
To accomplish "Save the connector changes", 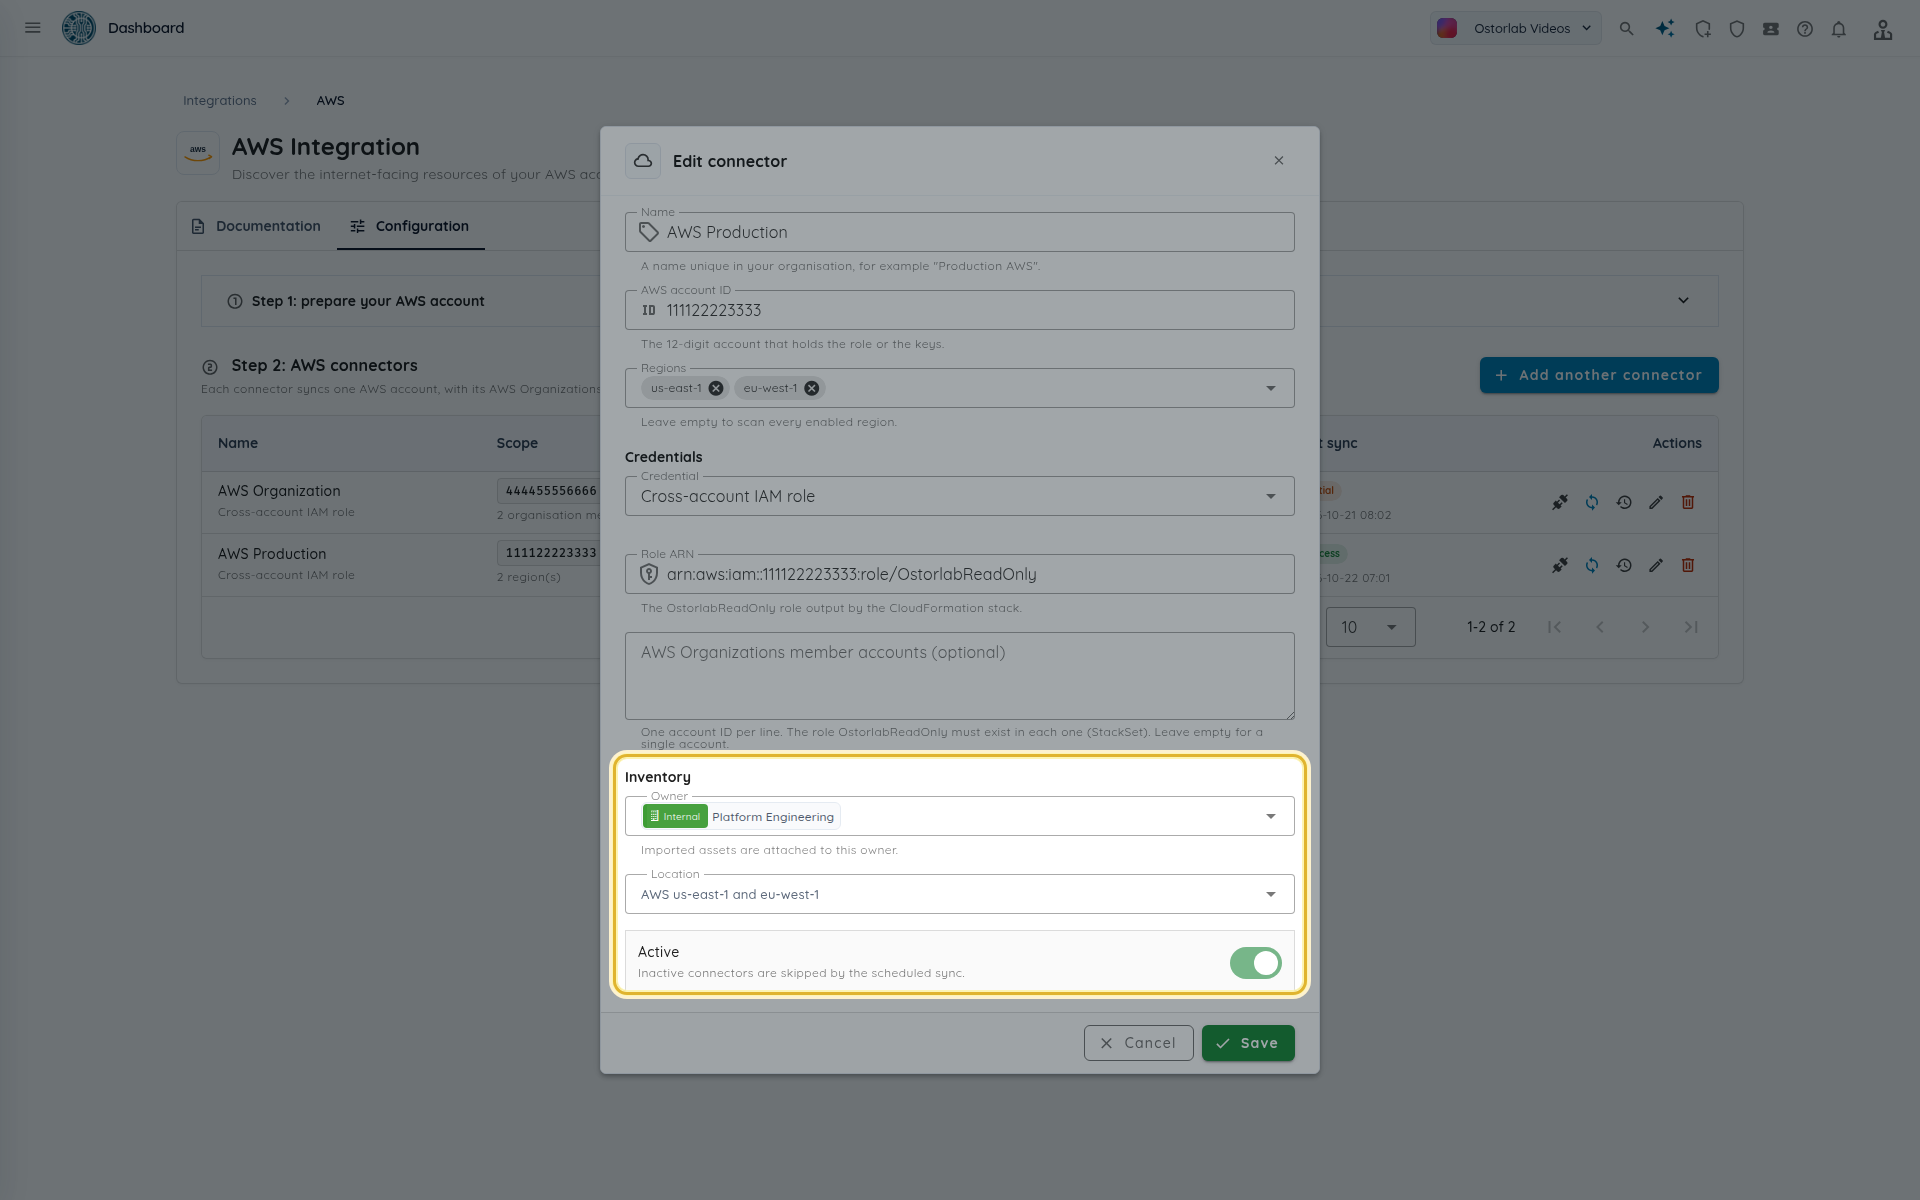I will tap(1248, 1043).
